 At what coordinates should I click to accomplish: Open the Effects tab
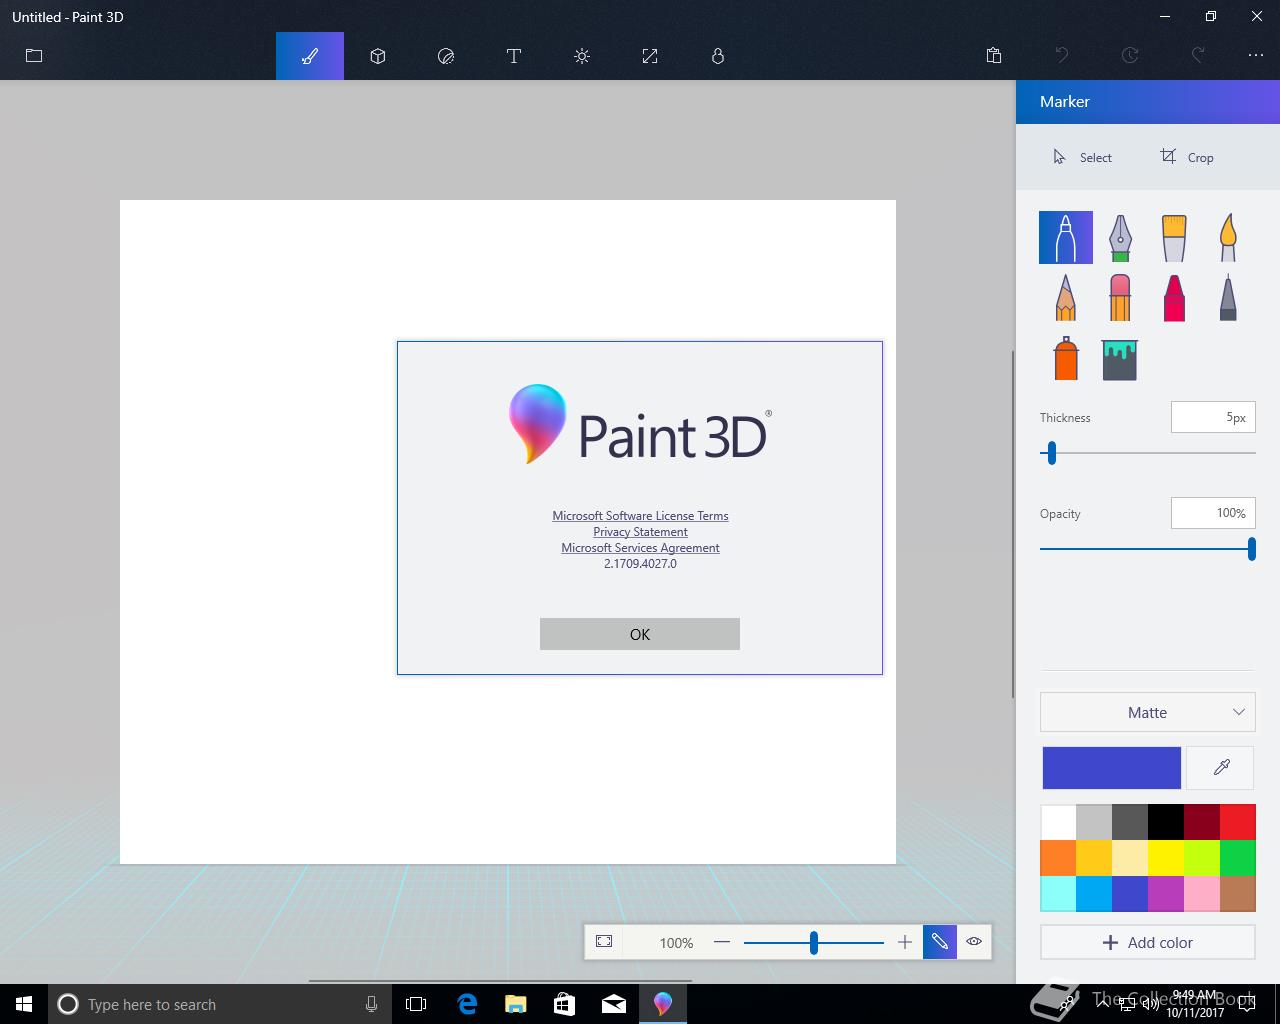582,56
